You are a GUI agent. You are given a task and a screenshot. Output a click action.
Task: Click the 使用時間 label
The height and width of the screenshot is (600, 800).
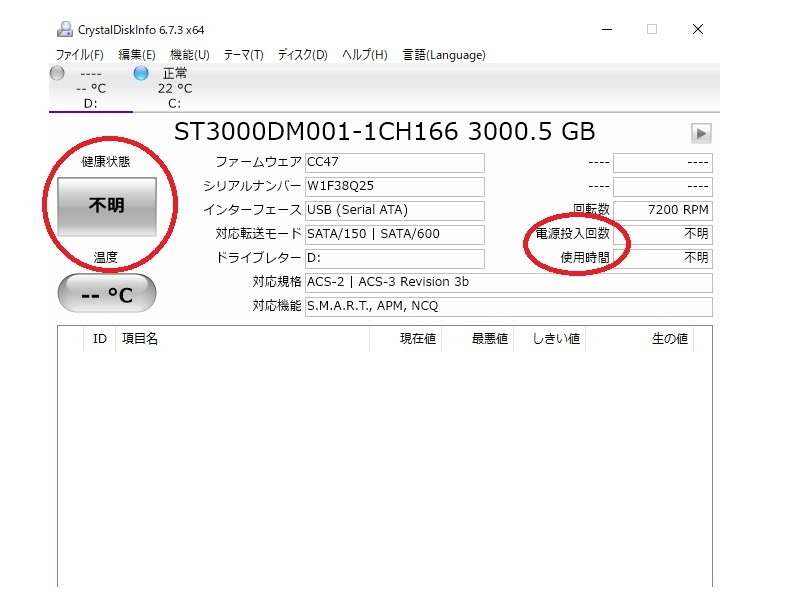(x=585, y=258)
